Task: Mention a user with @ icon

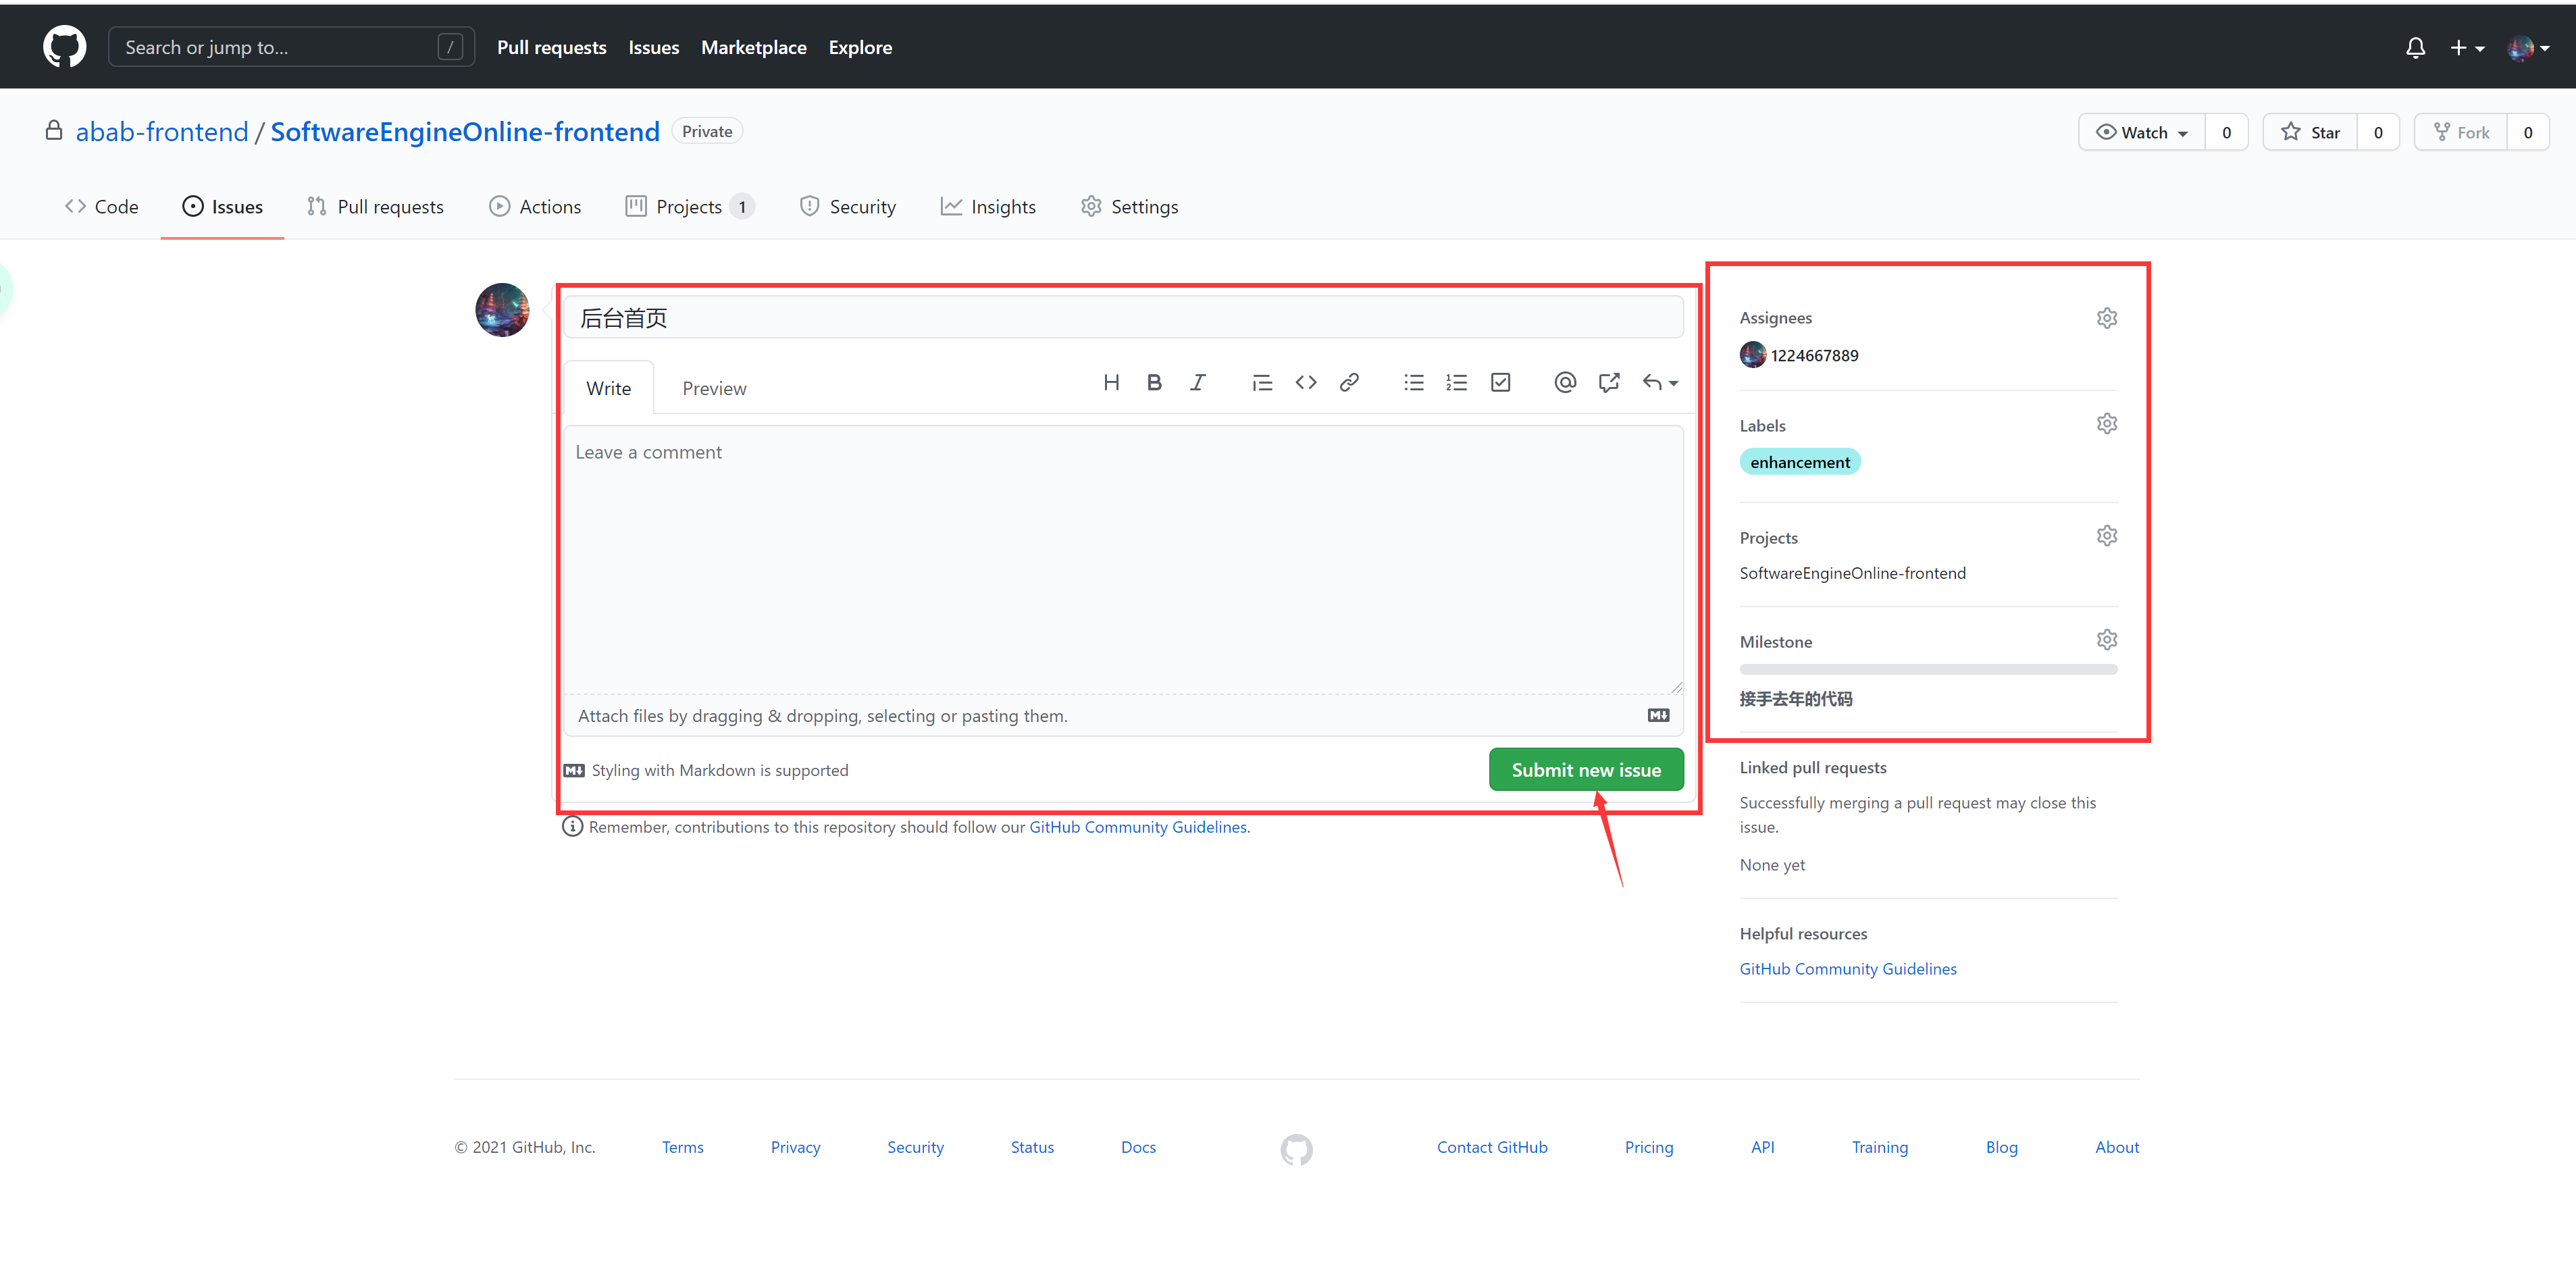Action: pyautogui.click(x=1565, y=383)
